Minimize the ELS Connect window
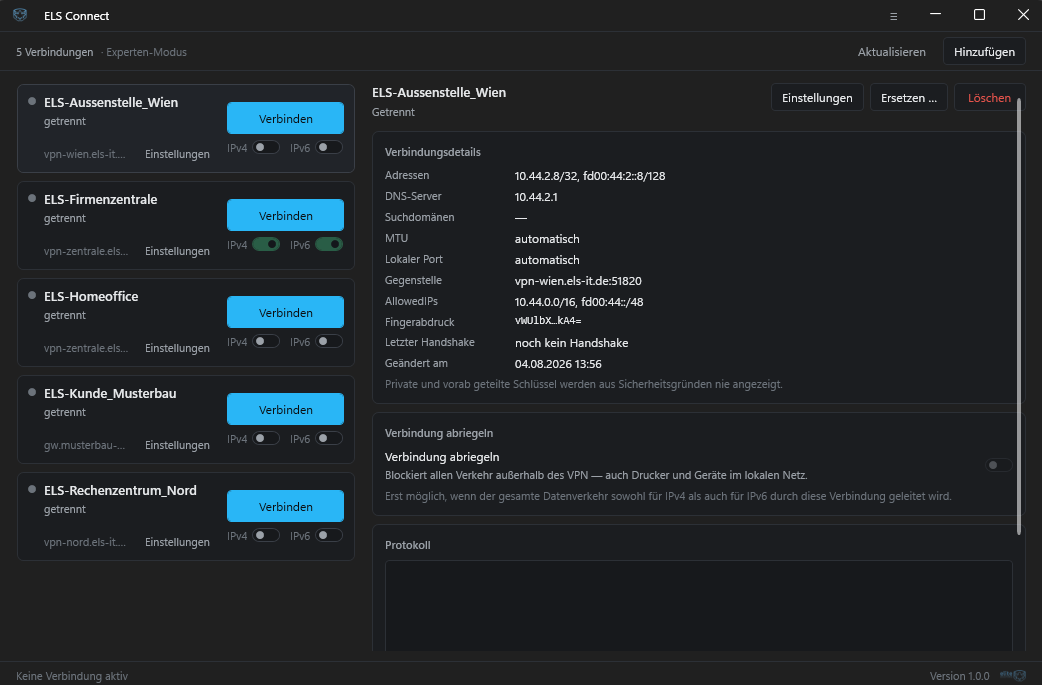The width and height of the screenshot is (1042, 685). 935,15
